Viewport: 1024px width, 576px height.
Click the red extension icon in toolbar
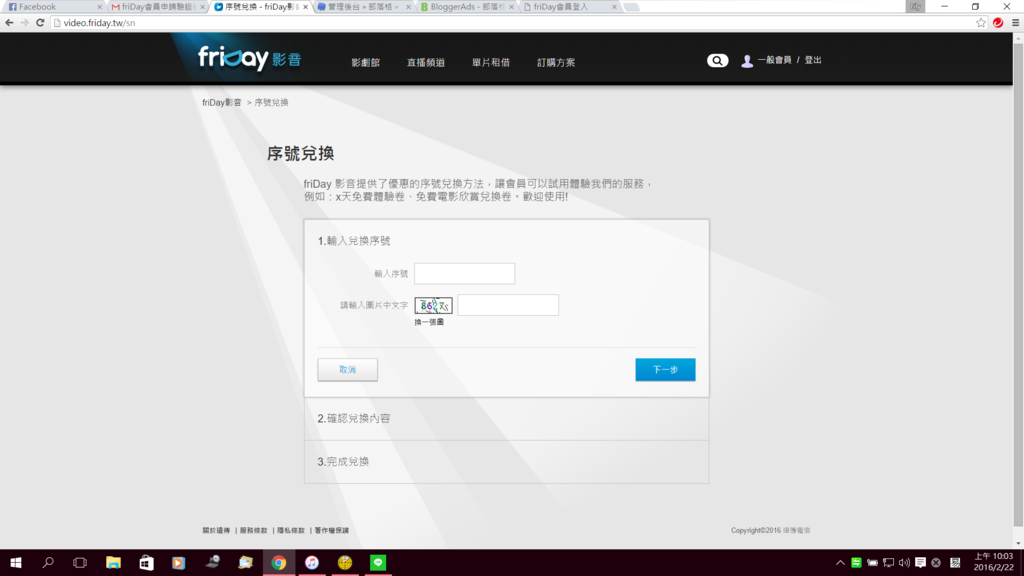[x=998, y=23]
